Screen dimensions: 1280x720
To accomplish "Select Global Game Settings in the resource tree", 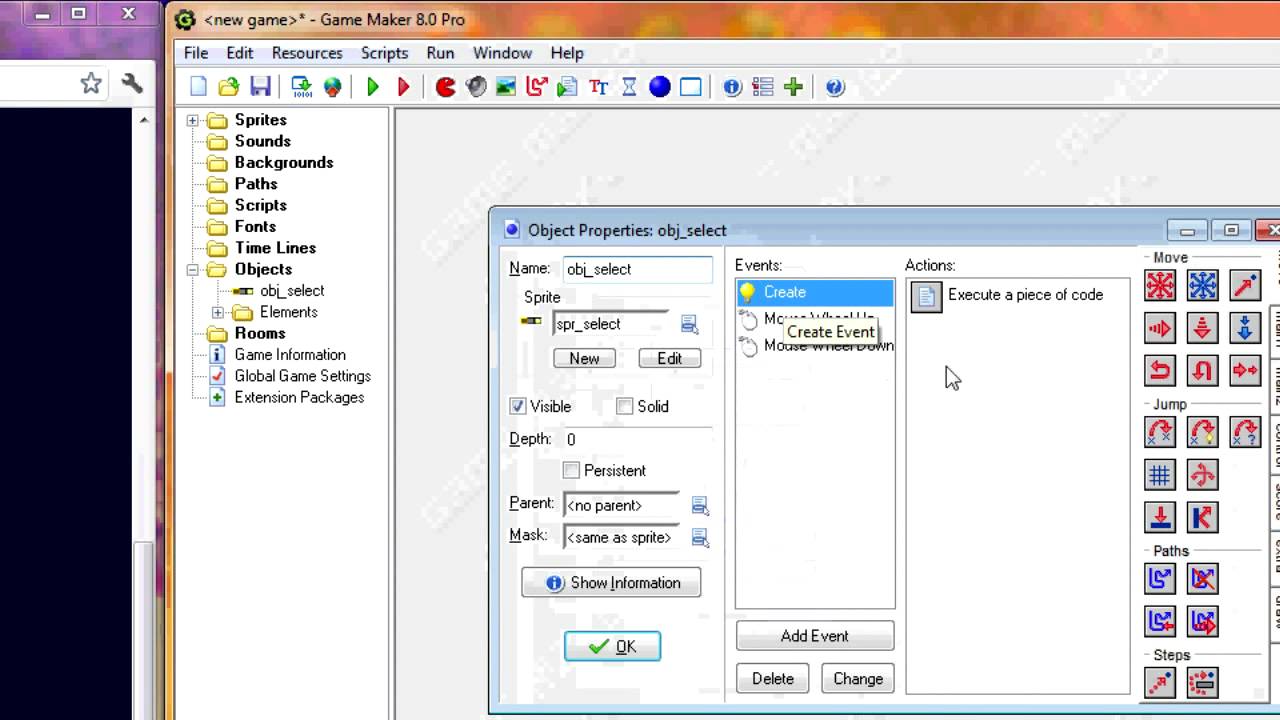I will [x=303, y=376].
